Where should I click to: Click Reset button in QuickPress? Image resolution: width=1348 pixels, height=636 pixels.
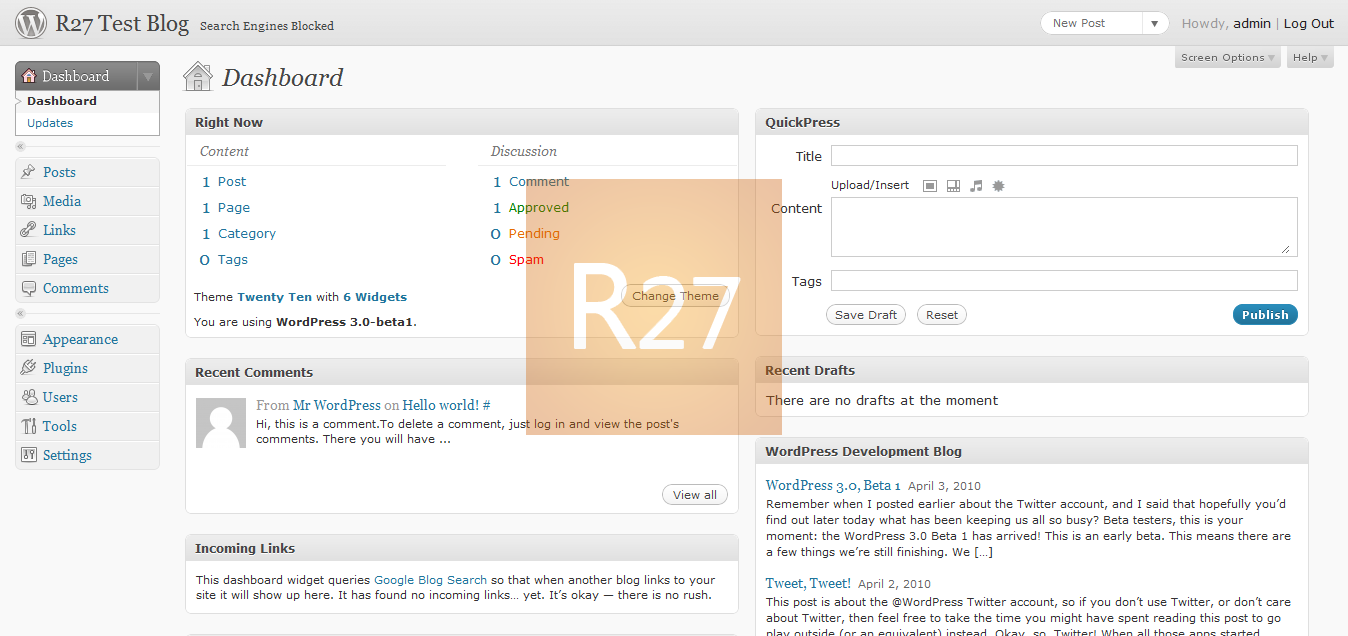click(x=942, y=314)
